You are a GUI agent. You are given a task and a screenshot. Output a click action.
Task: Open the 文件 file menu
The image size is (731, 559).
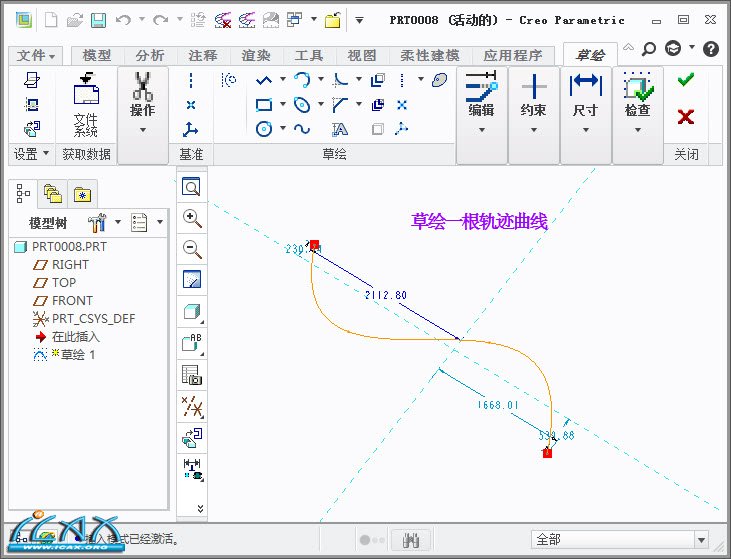pyautogui.click(x=37, y=56)
